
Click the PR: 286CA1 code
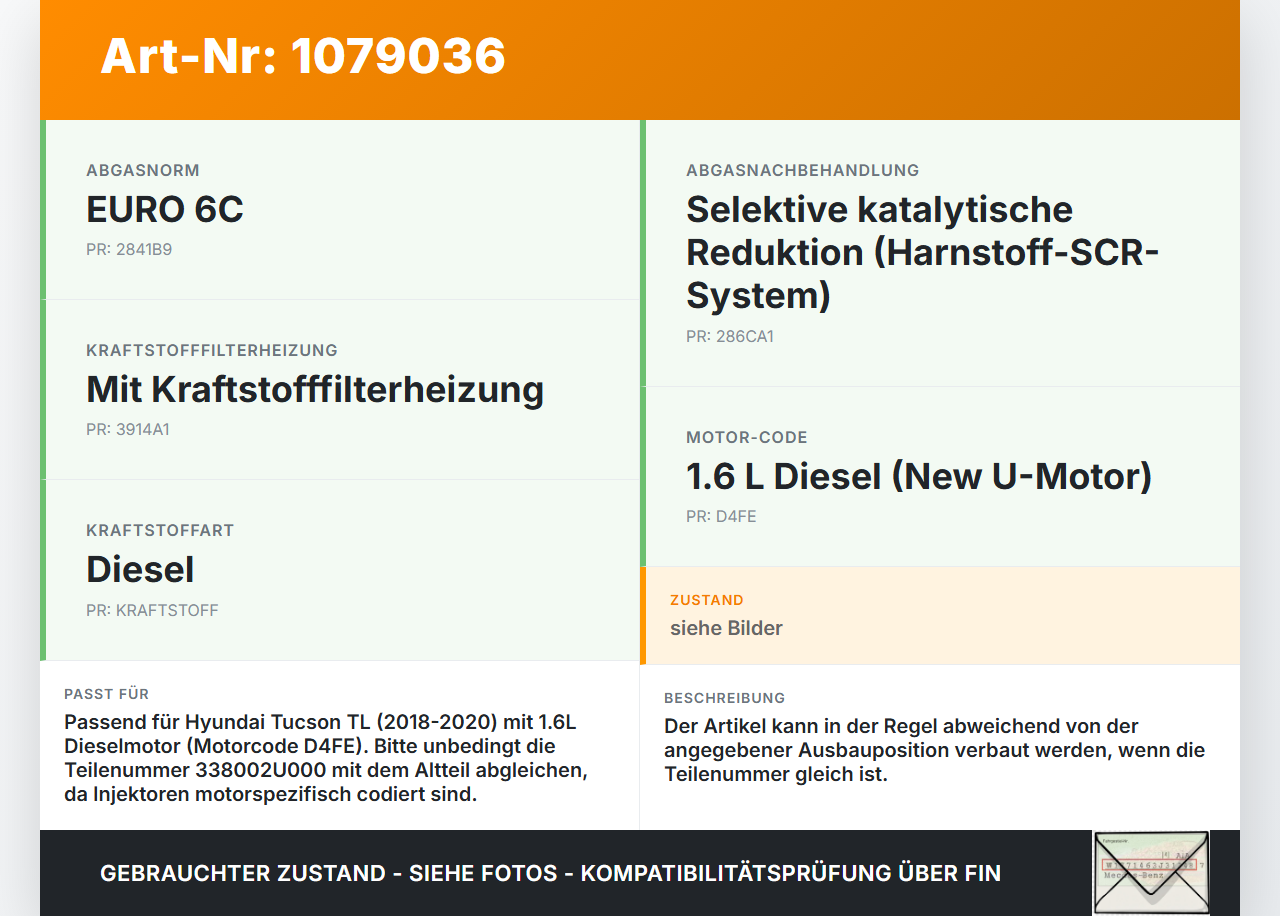pyautogui.click(x=730, y=336)
